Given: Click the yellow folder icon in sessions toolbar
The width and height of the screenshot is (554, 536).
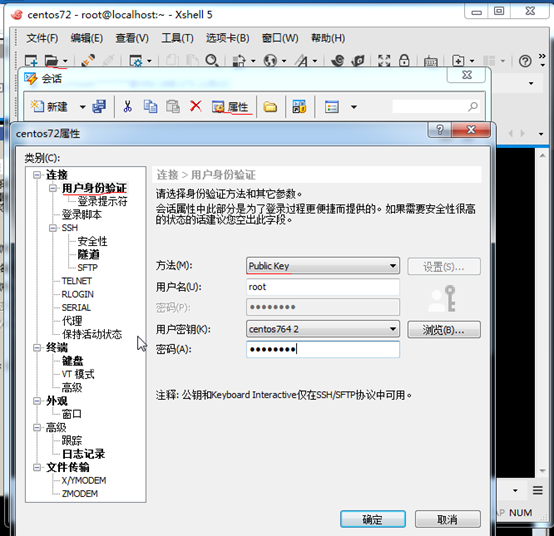Looking at the screenshot, I should 270,107.
